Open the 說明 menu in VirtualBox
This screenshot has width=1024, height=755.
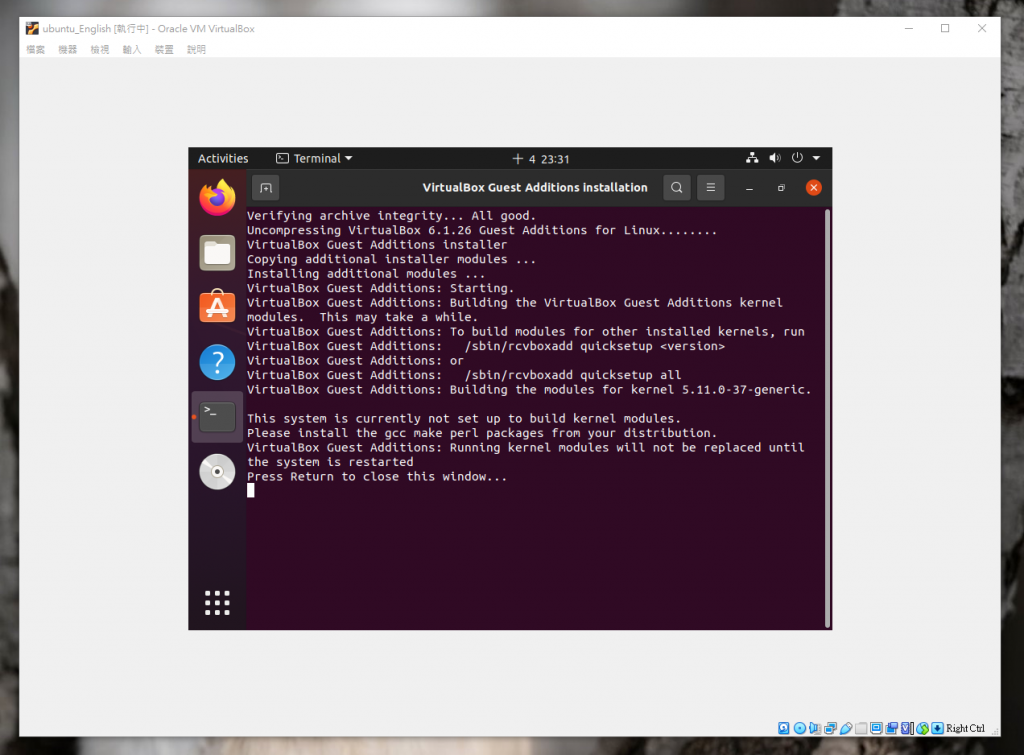tap(197, 50)
